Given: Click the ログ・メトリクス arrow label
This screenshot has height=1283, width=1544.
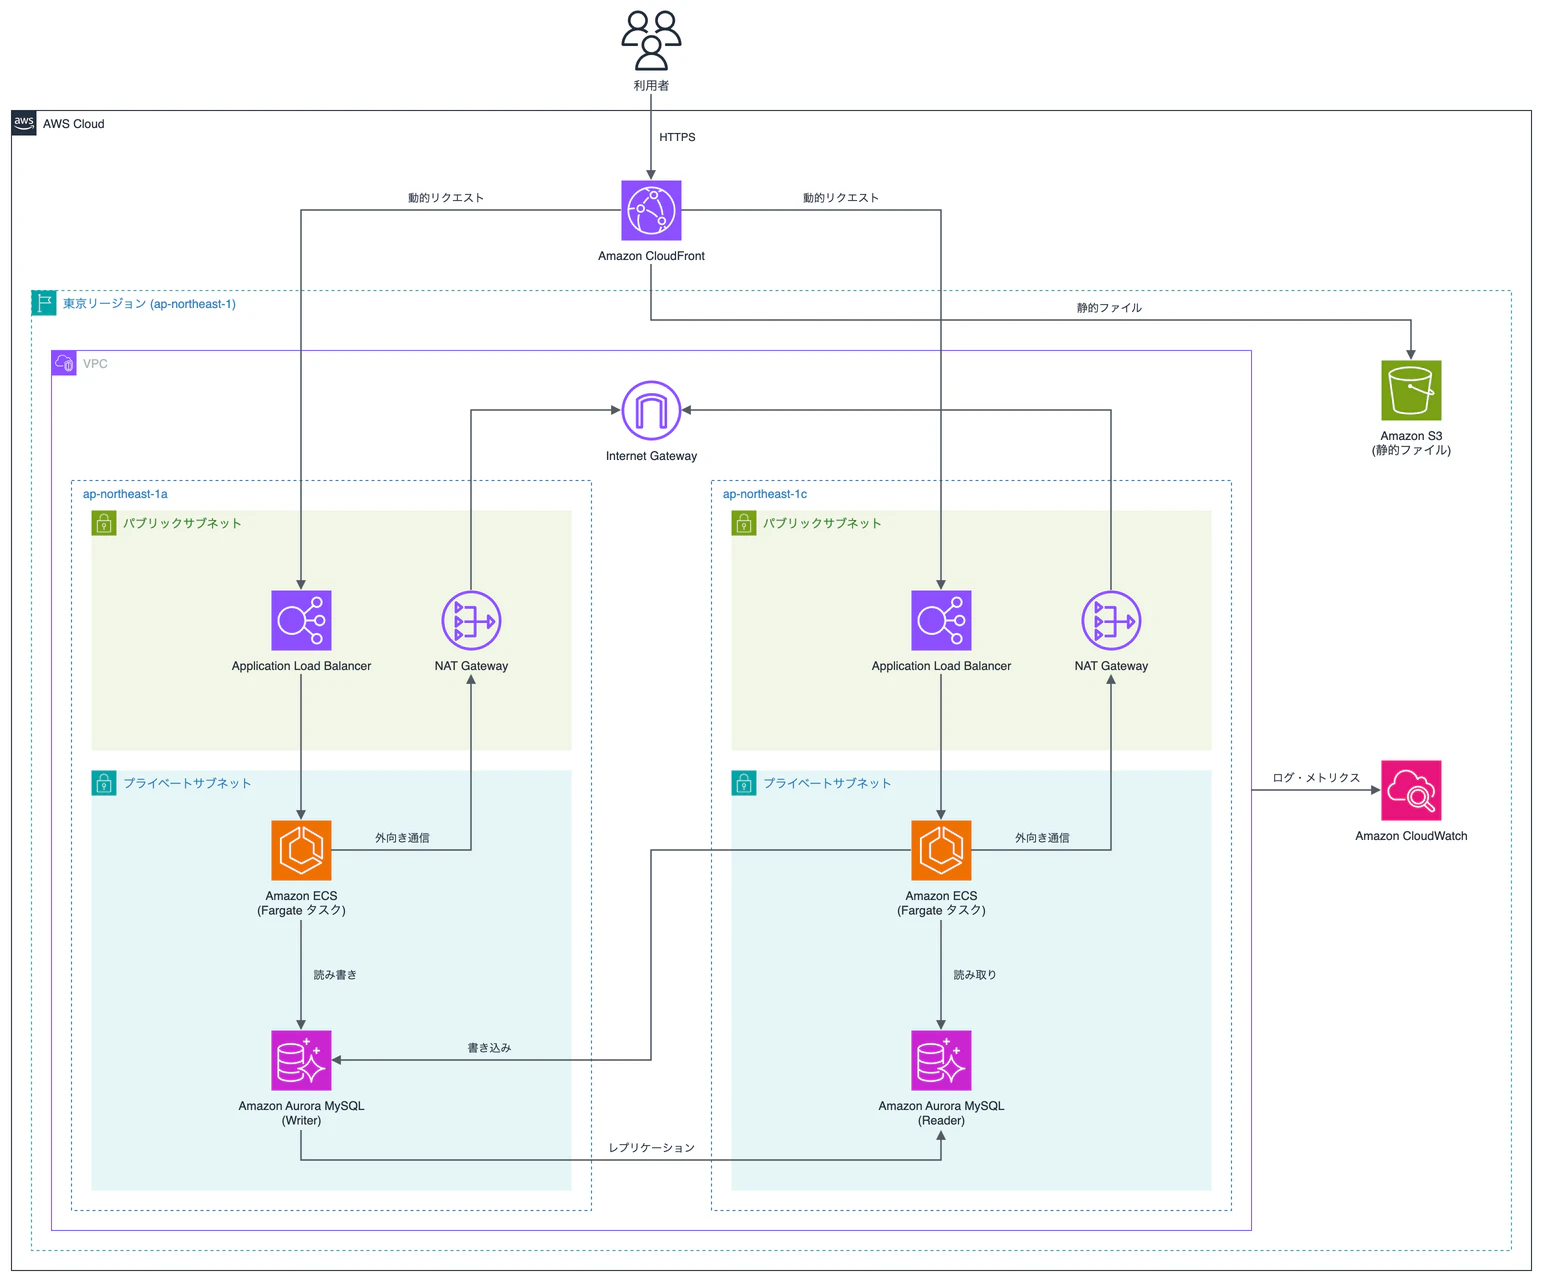Looking at the screenshot, I should pos(1316,778).
